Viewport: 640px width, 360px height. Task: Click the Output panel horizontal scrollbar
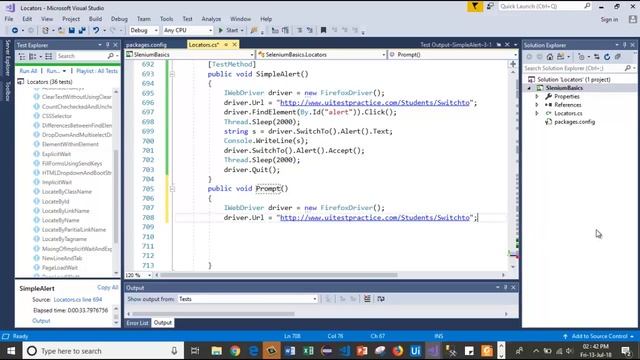(213, 314)
